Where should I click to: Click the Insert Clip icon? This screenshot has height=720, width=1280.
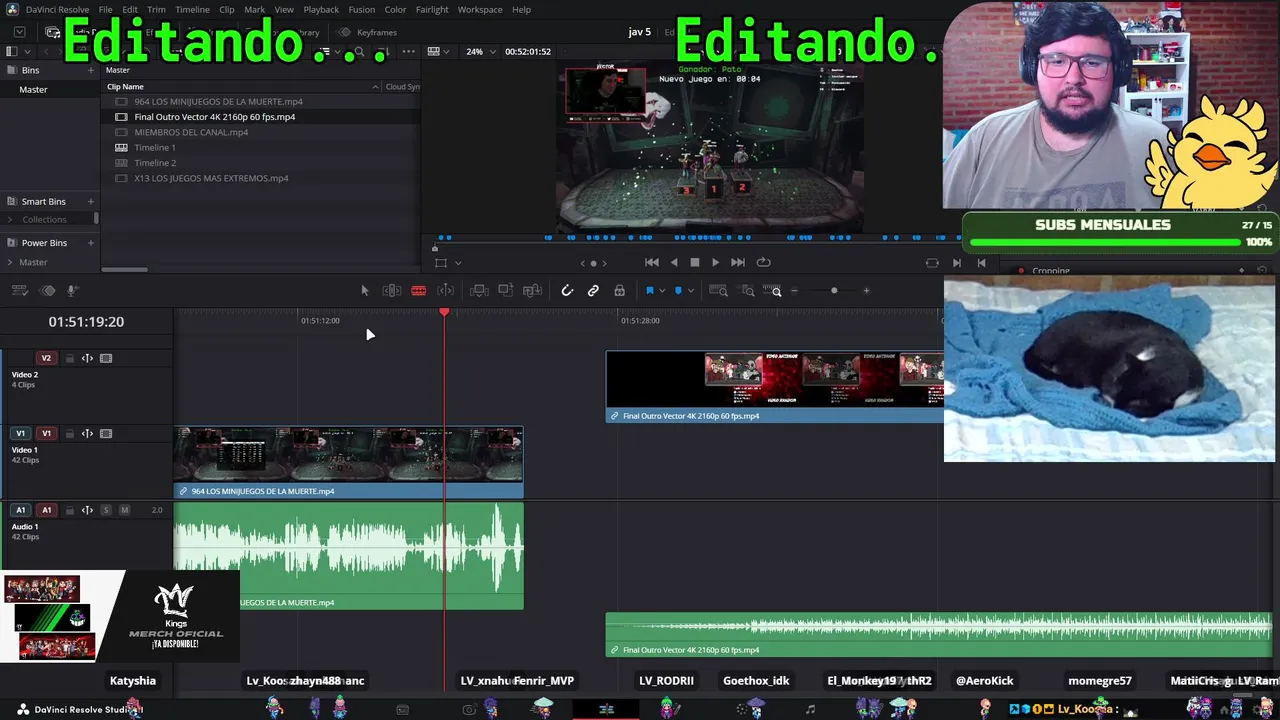pyautogui.click(x=479, y=291)
